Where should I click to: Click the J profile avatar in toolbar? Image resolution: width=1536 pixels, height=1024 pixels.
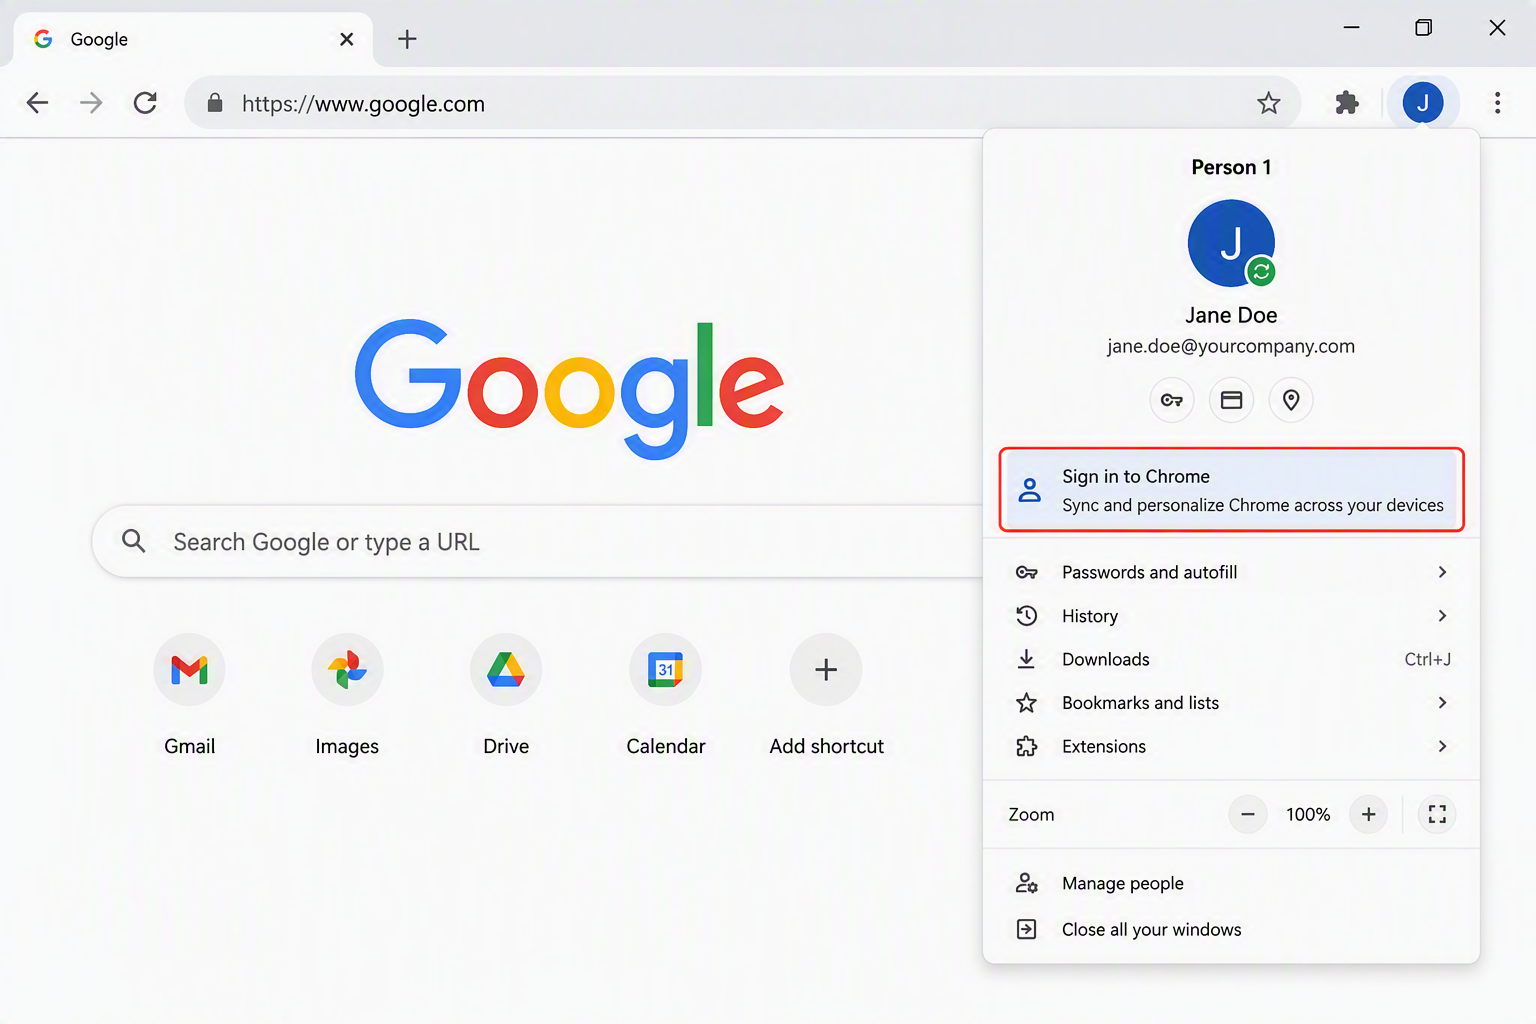[1422, 103]
